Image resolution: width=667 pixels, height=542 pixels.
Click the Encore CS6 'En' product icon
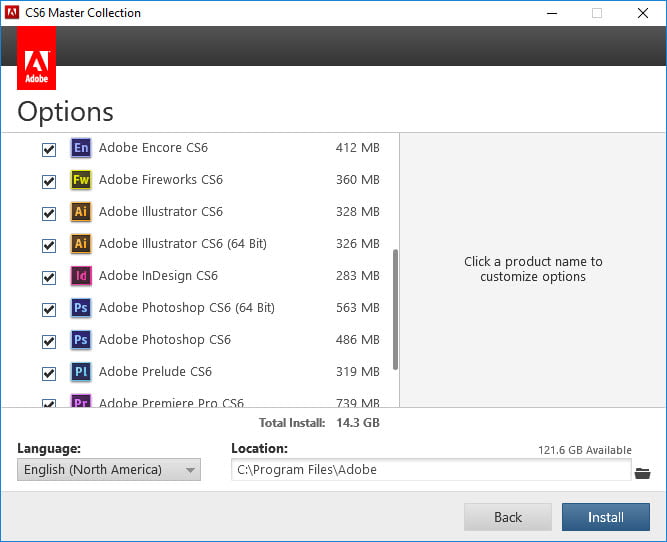click(81, 148)
